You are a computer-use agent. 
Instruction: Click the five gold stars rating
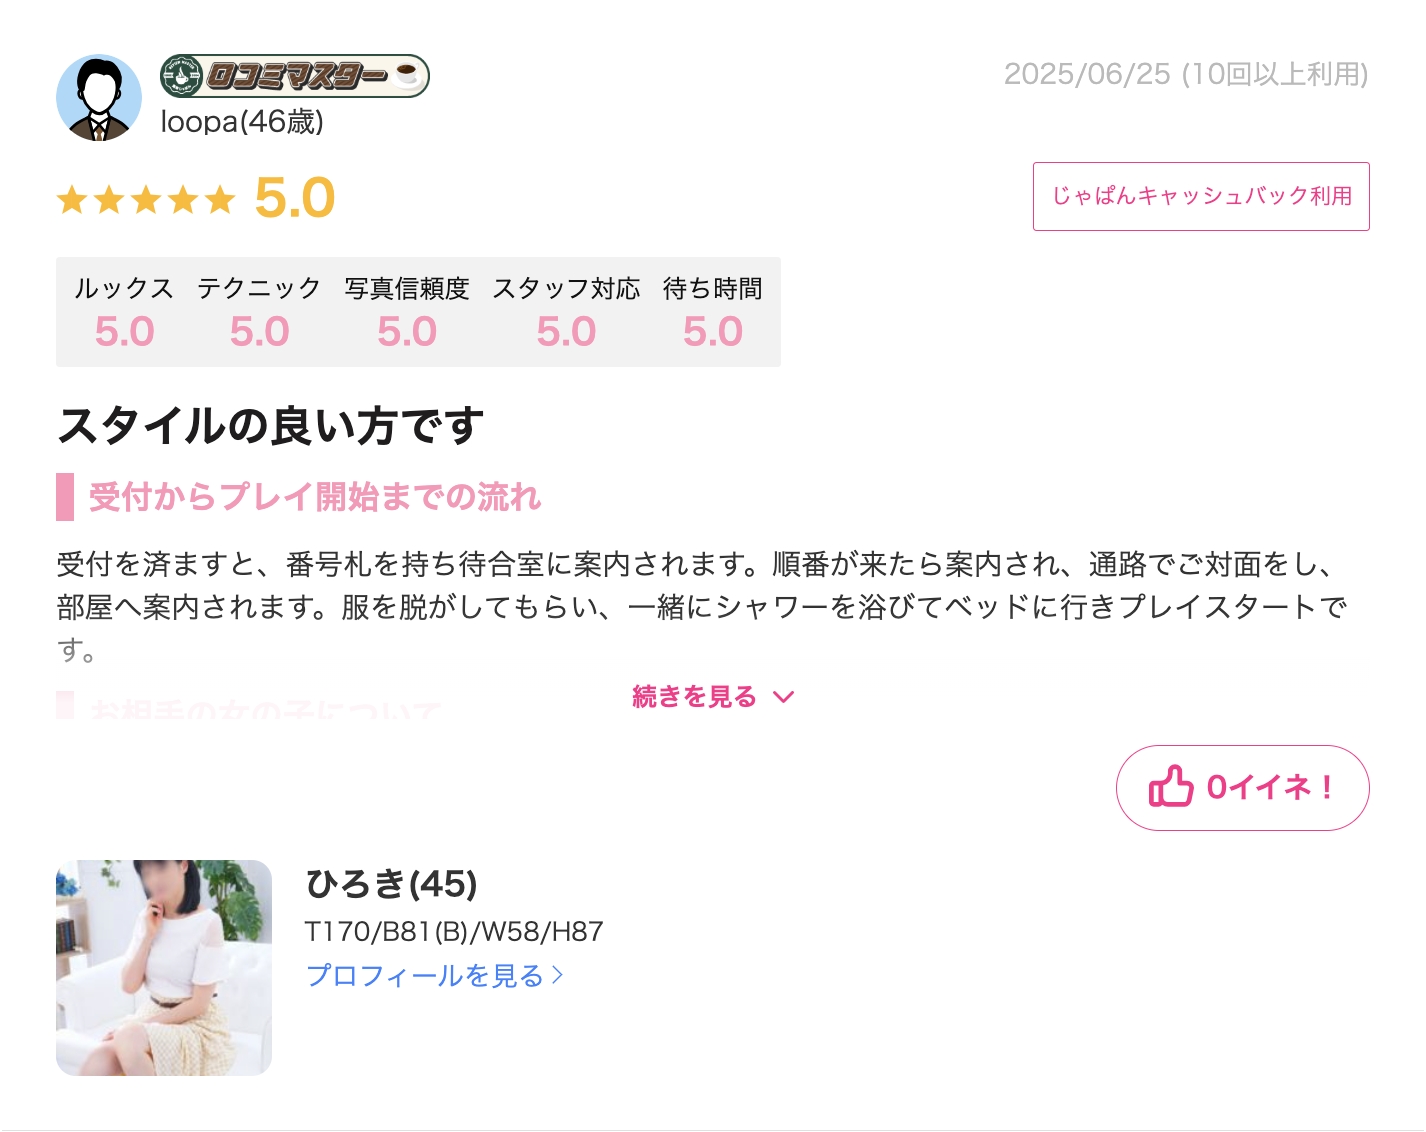point(146,199)
